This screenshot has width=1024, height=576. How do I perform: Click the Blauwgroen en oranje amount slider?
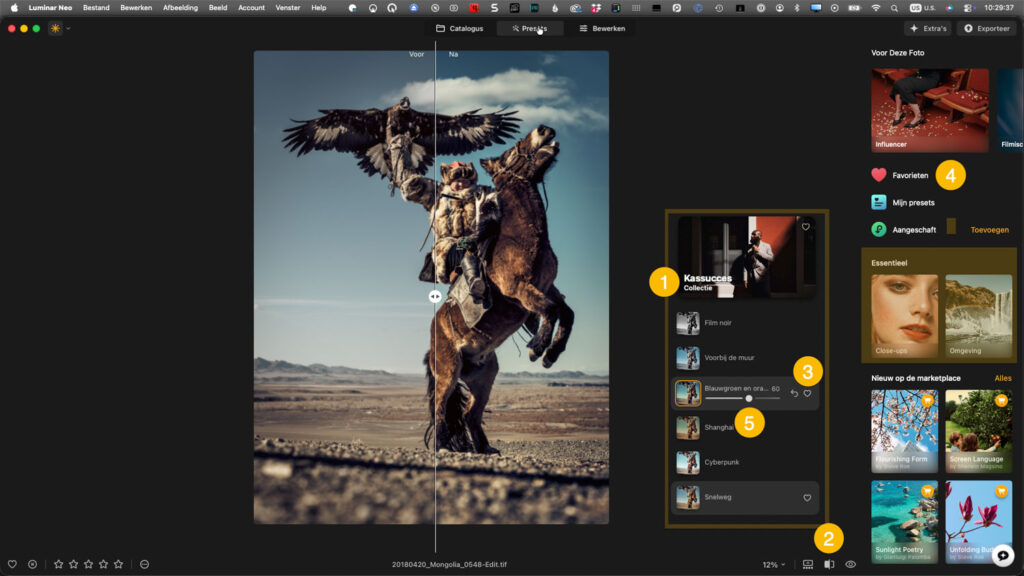[743, 398]
